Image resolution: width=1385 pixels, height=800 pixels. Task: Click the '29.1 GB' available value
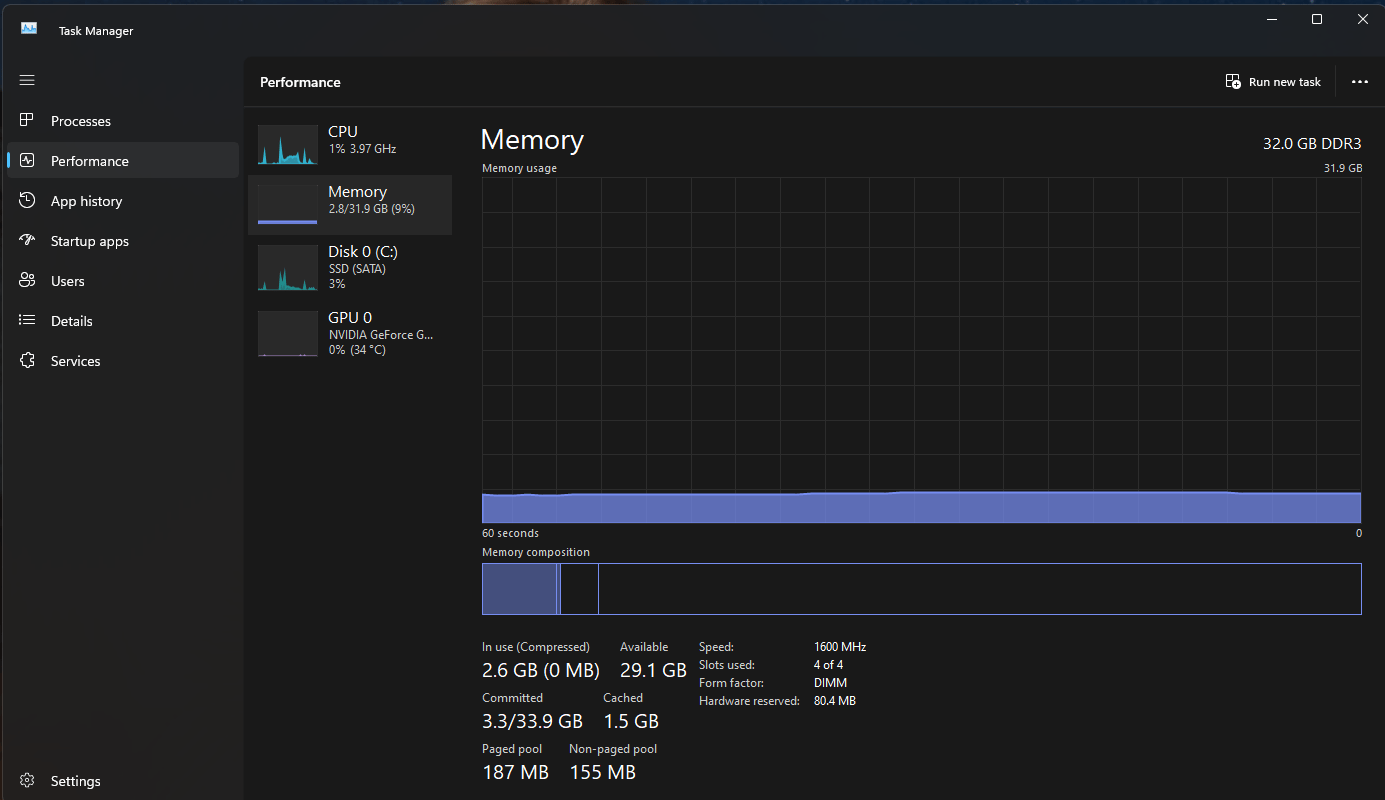click(x=653, y=670)
